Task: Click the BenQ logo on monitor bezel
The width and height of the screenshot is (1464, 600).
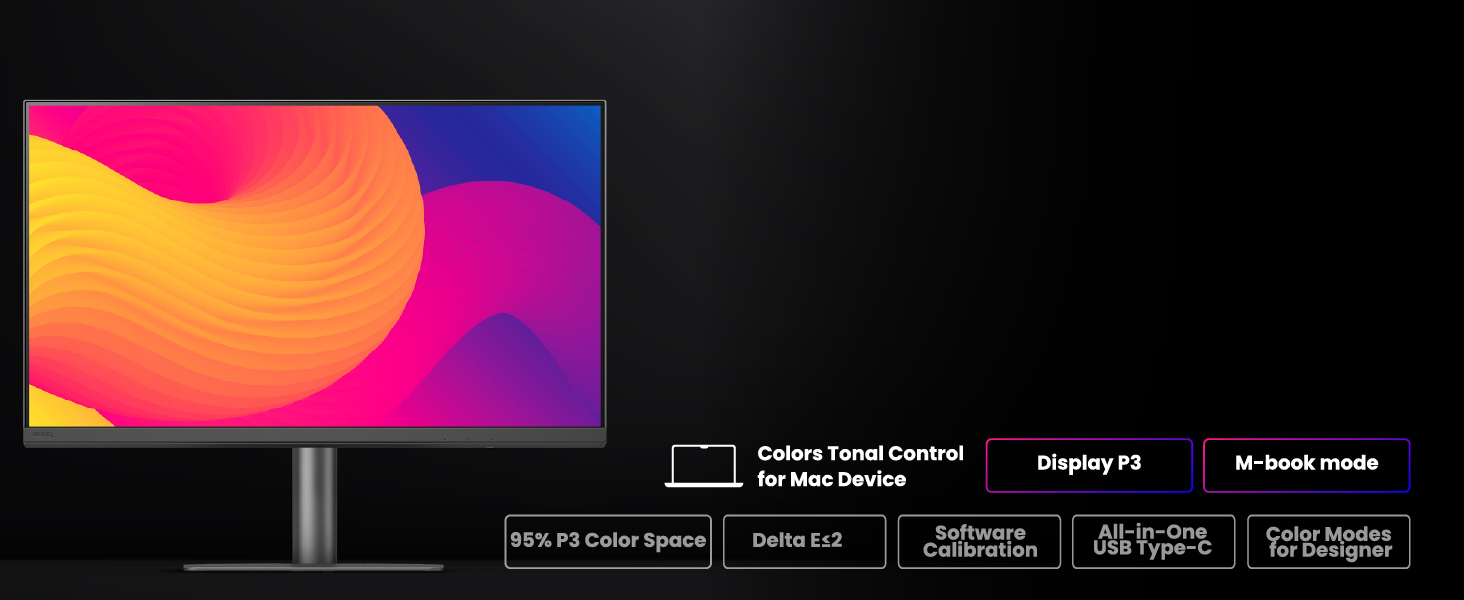Action: 44,435
